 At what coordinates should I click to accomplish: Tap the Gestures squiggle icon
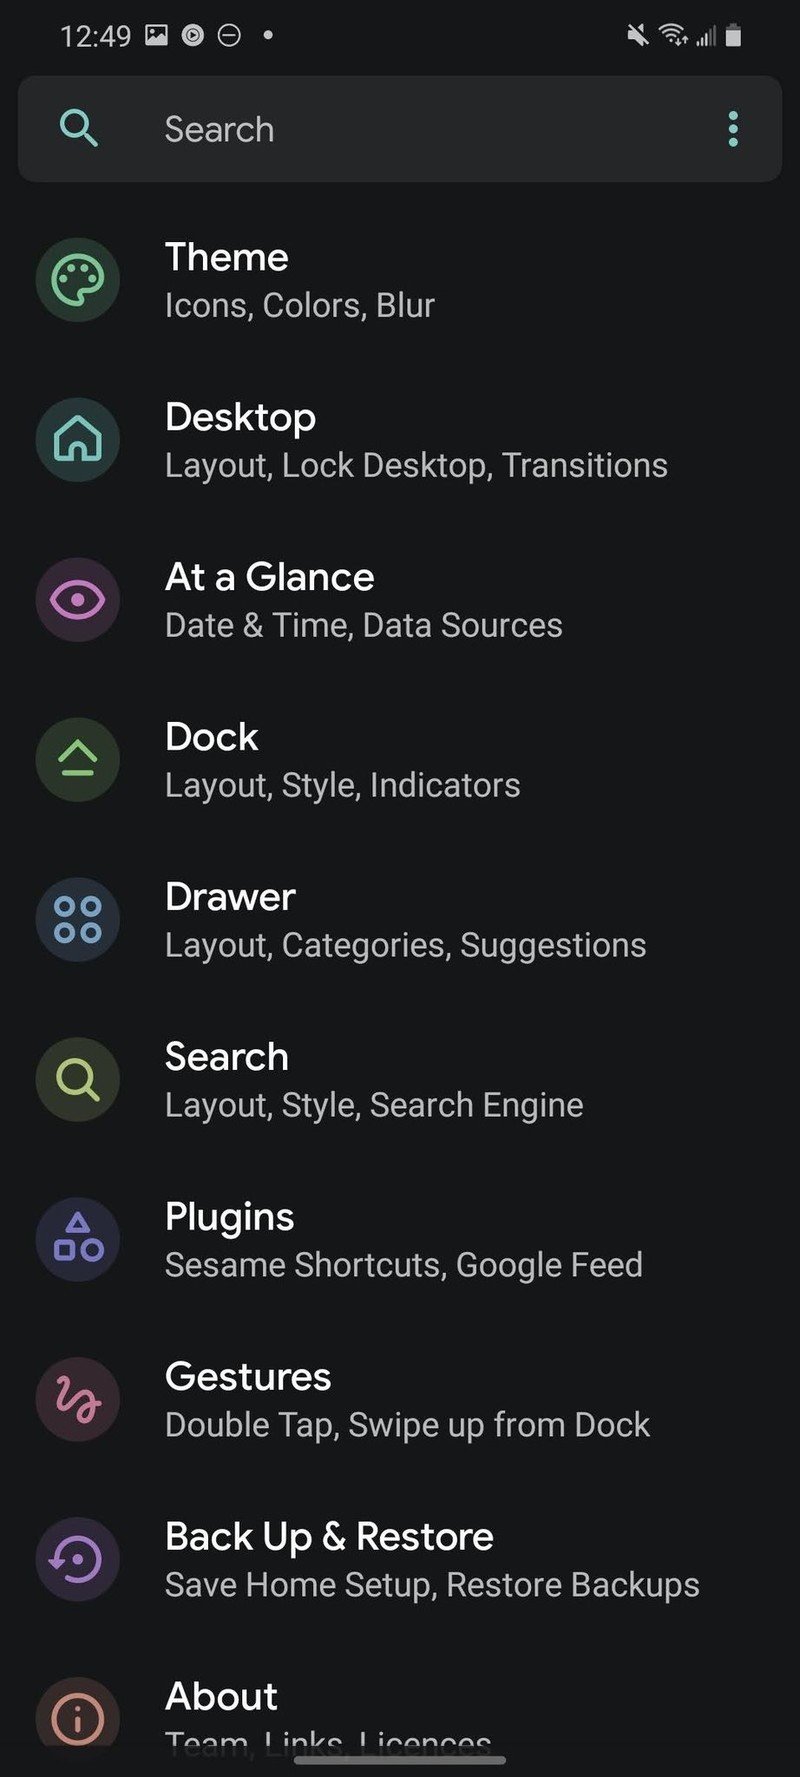(x=78, y=1400)
